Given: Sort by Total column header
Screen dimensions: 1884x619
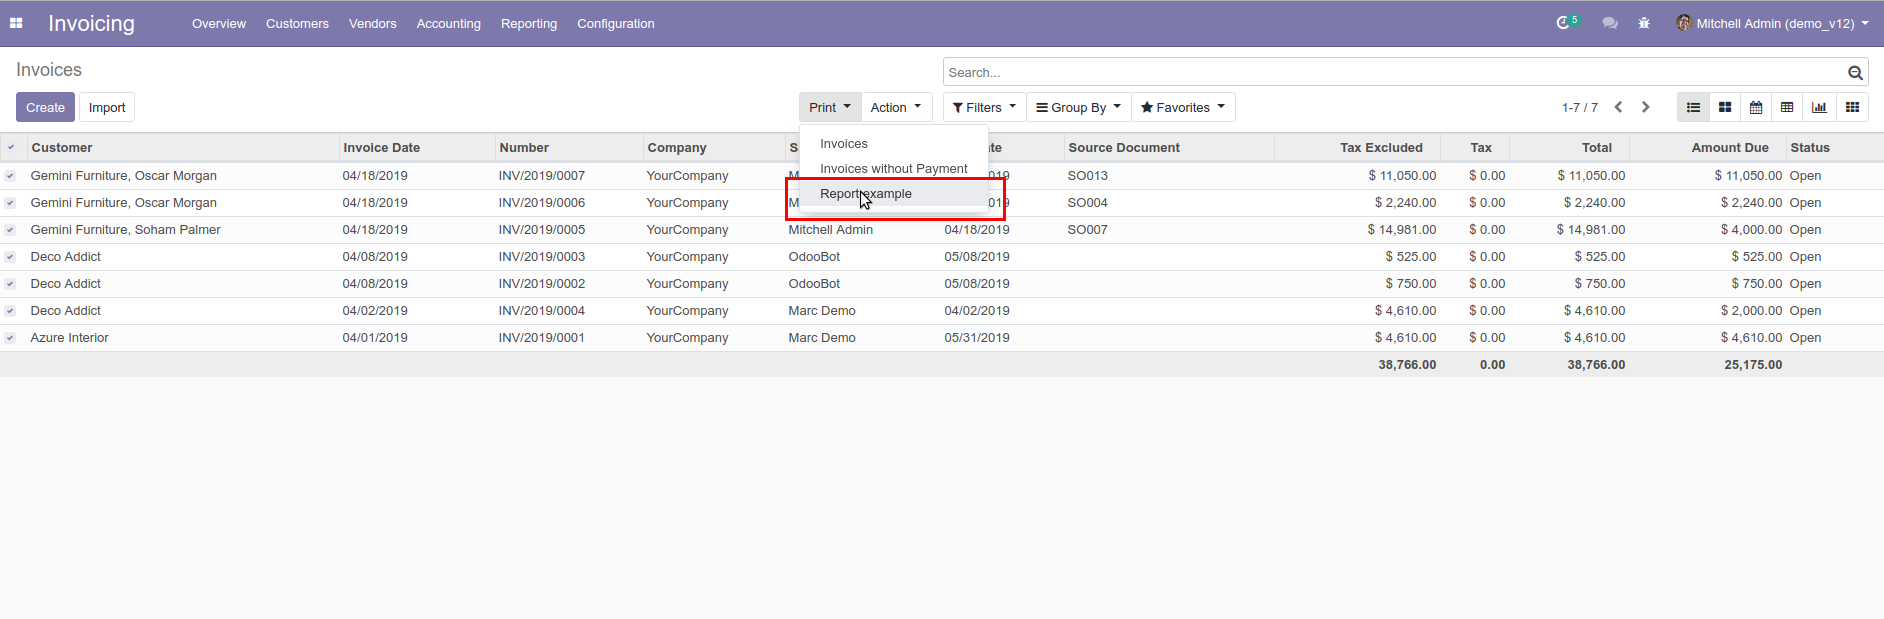Looking at the screenshot, I should (x=1570, y=147).
